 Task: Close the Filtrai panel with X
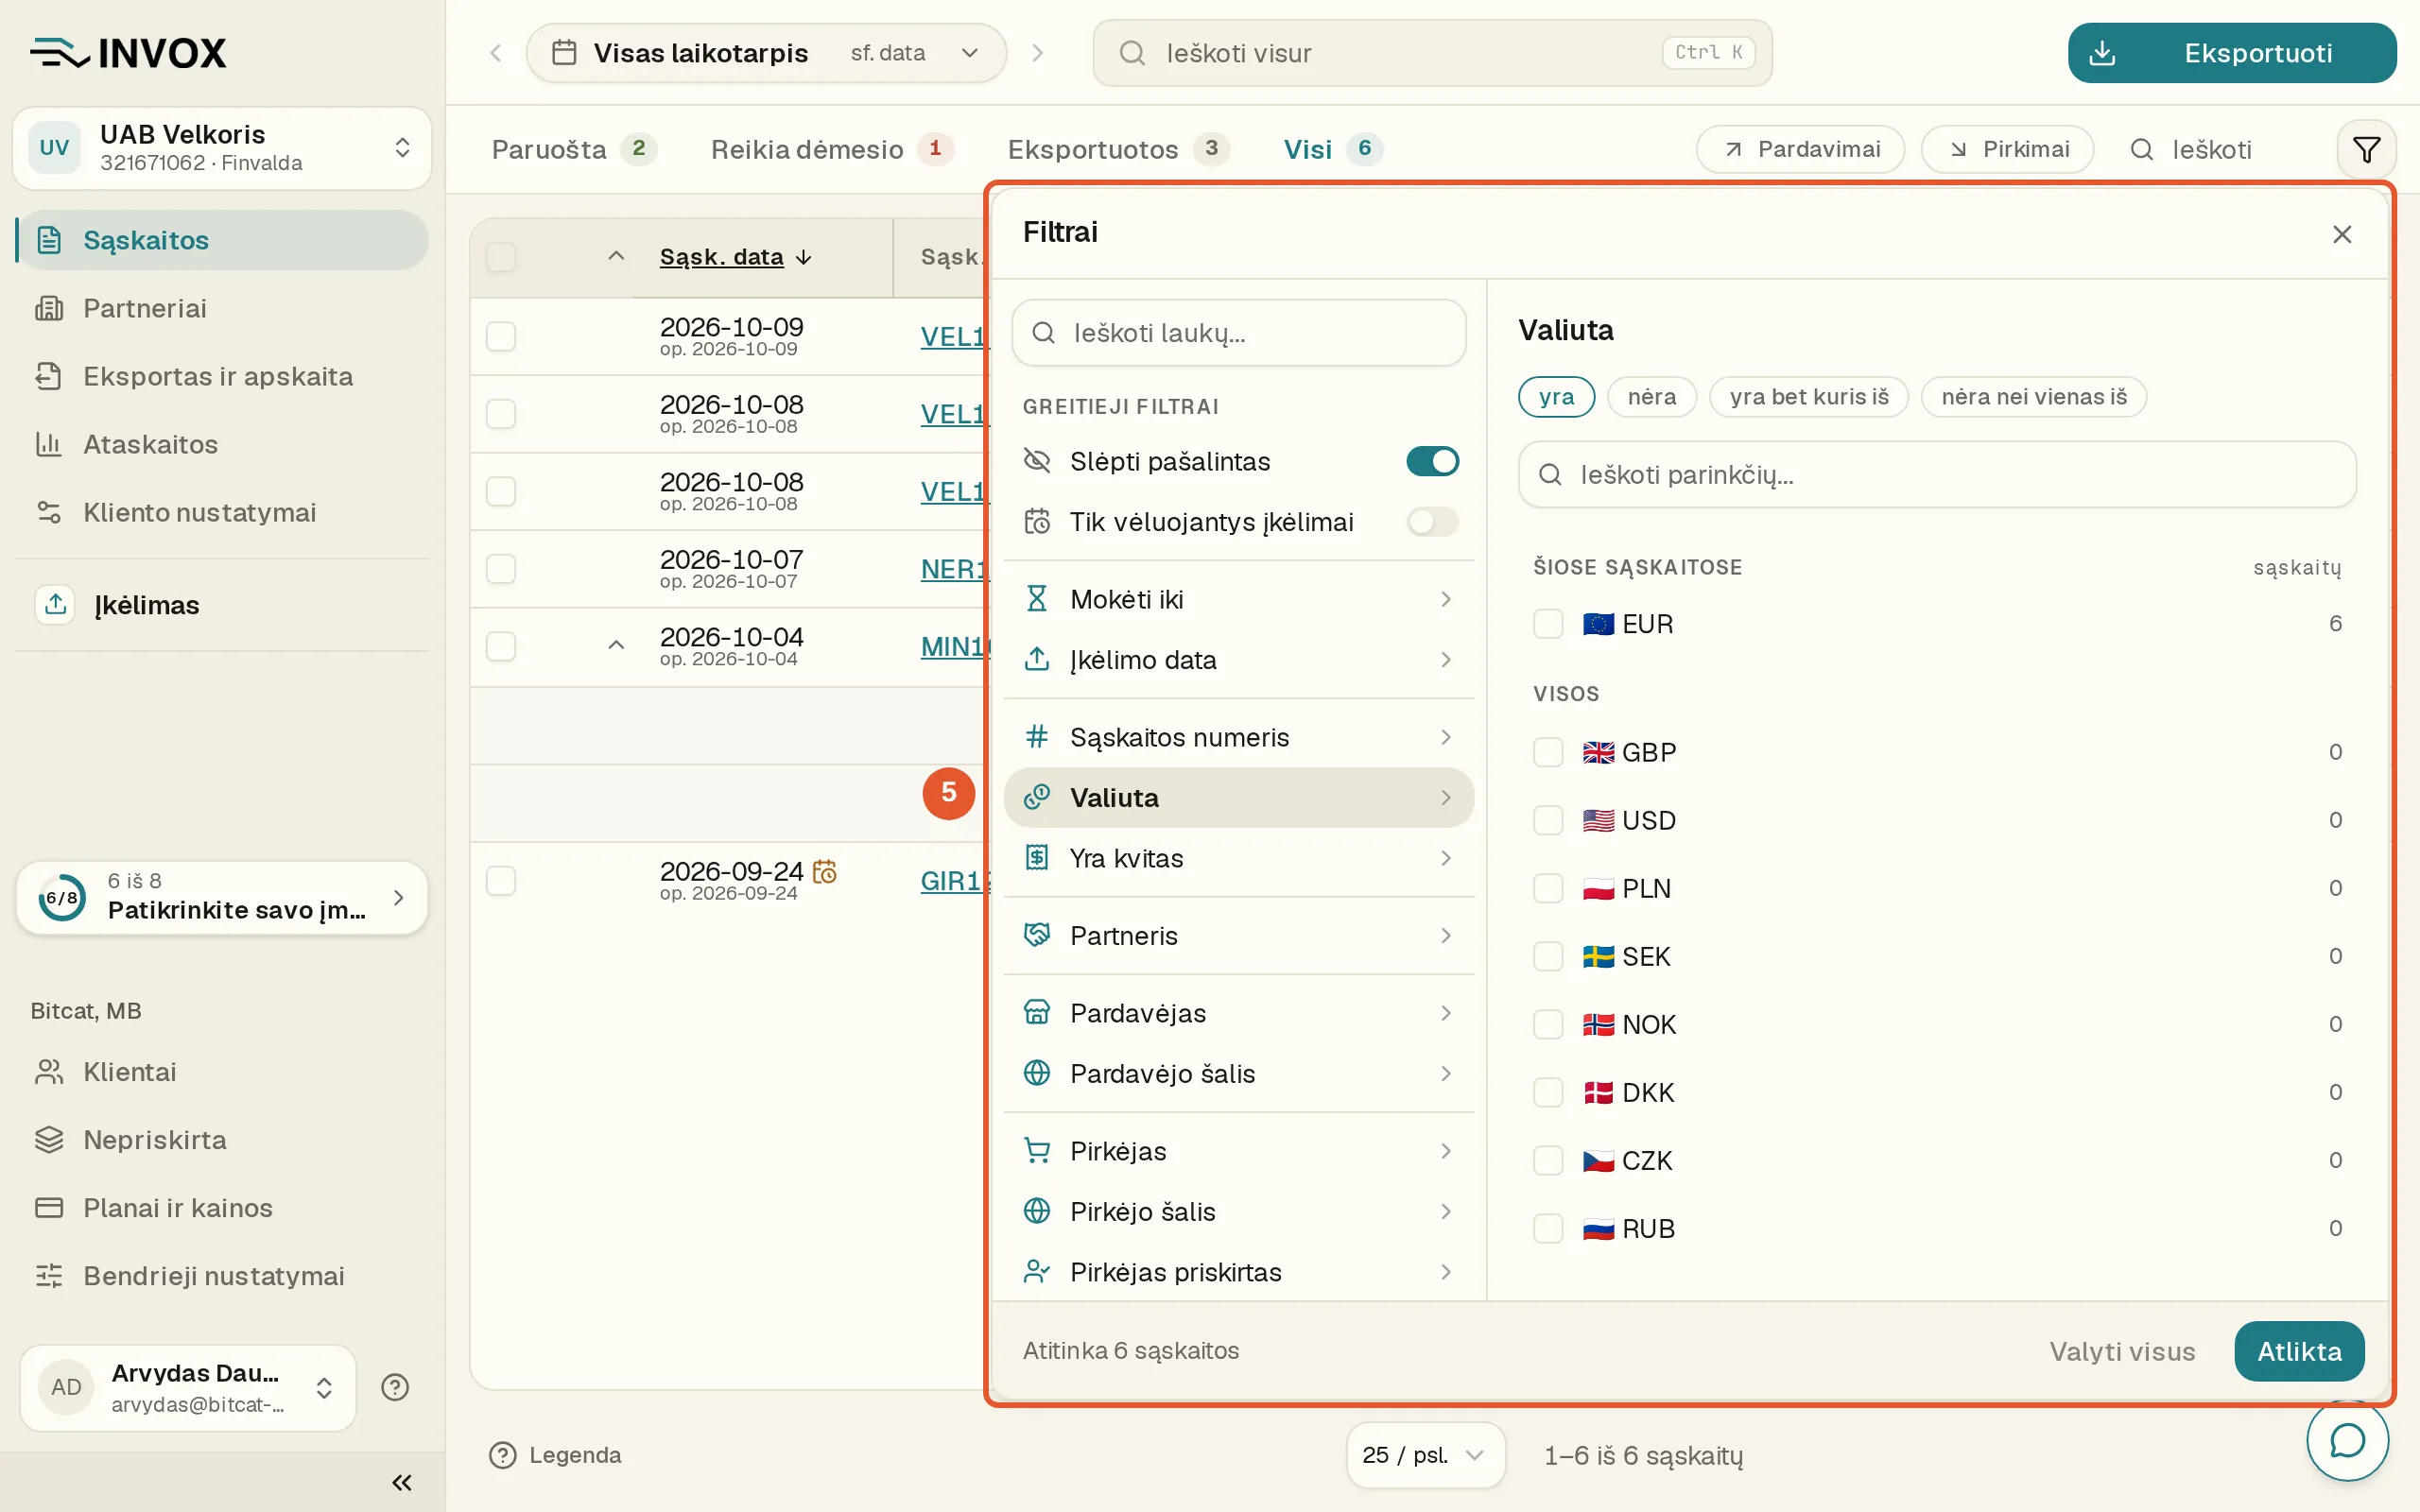(x=2342, y=234)
